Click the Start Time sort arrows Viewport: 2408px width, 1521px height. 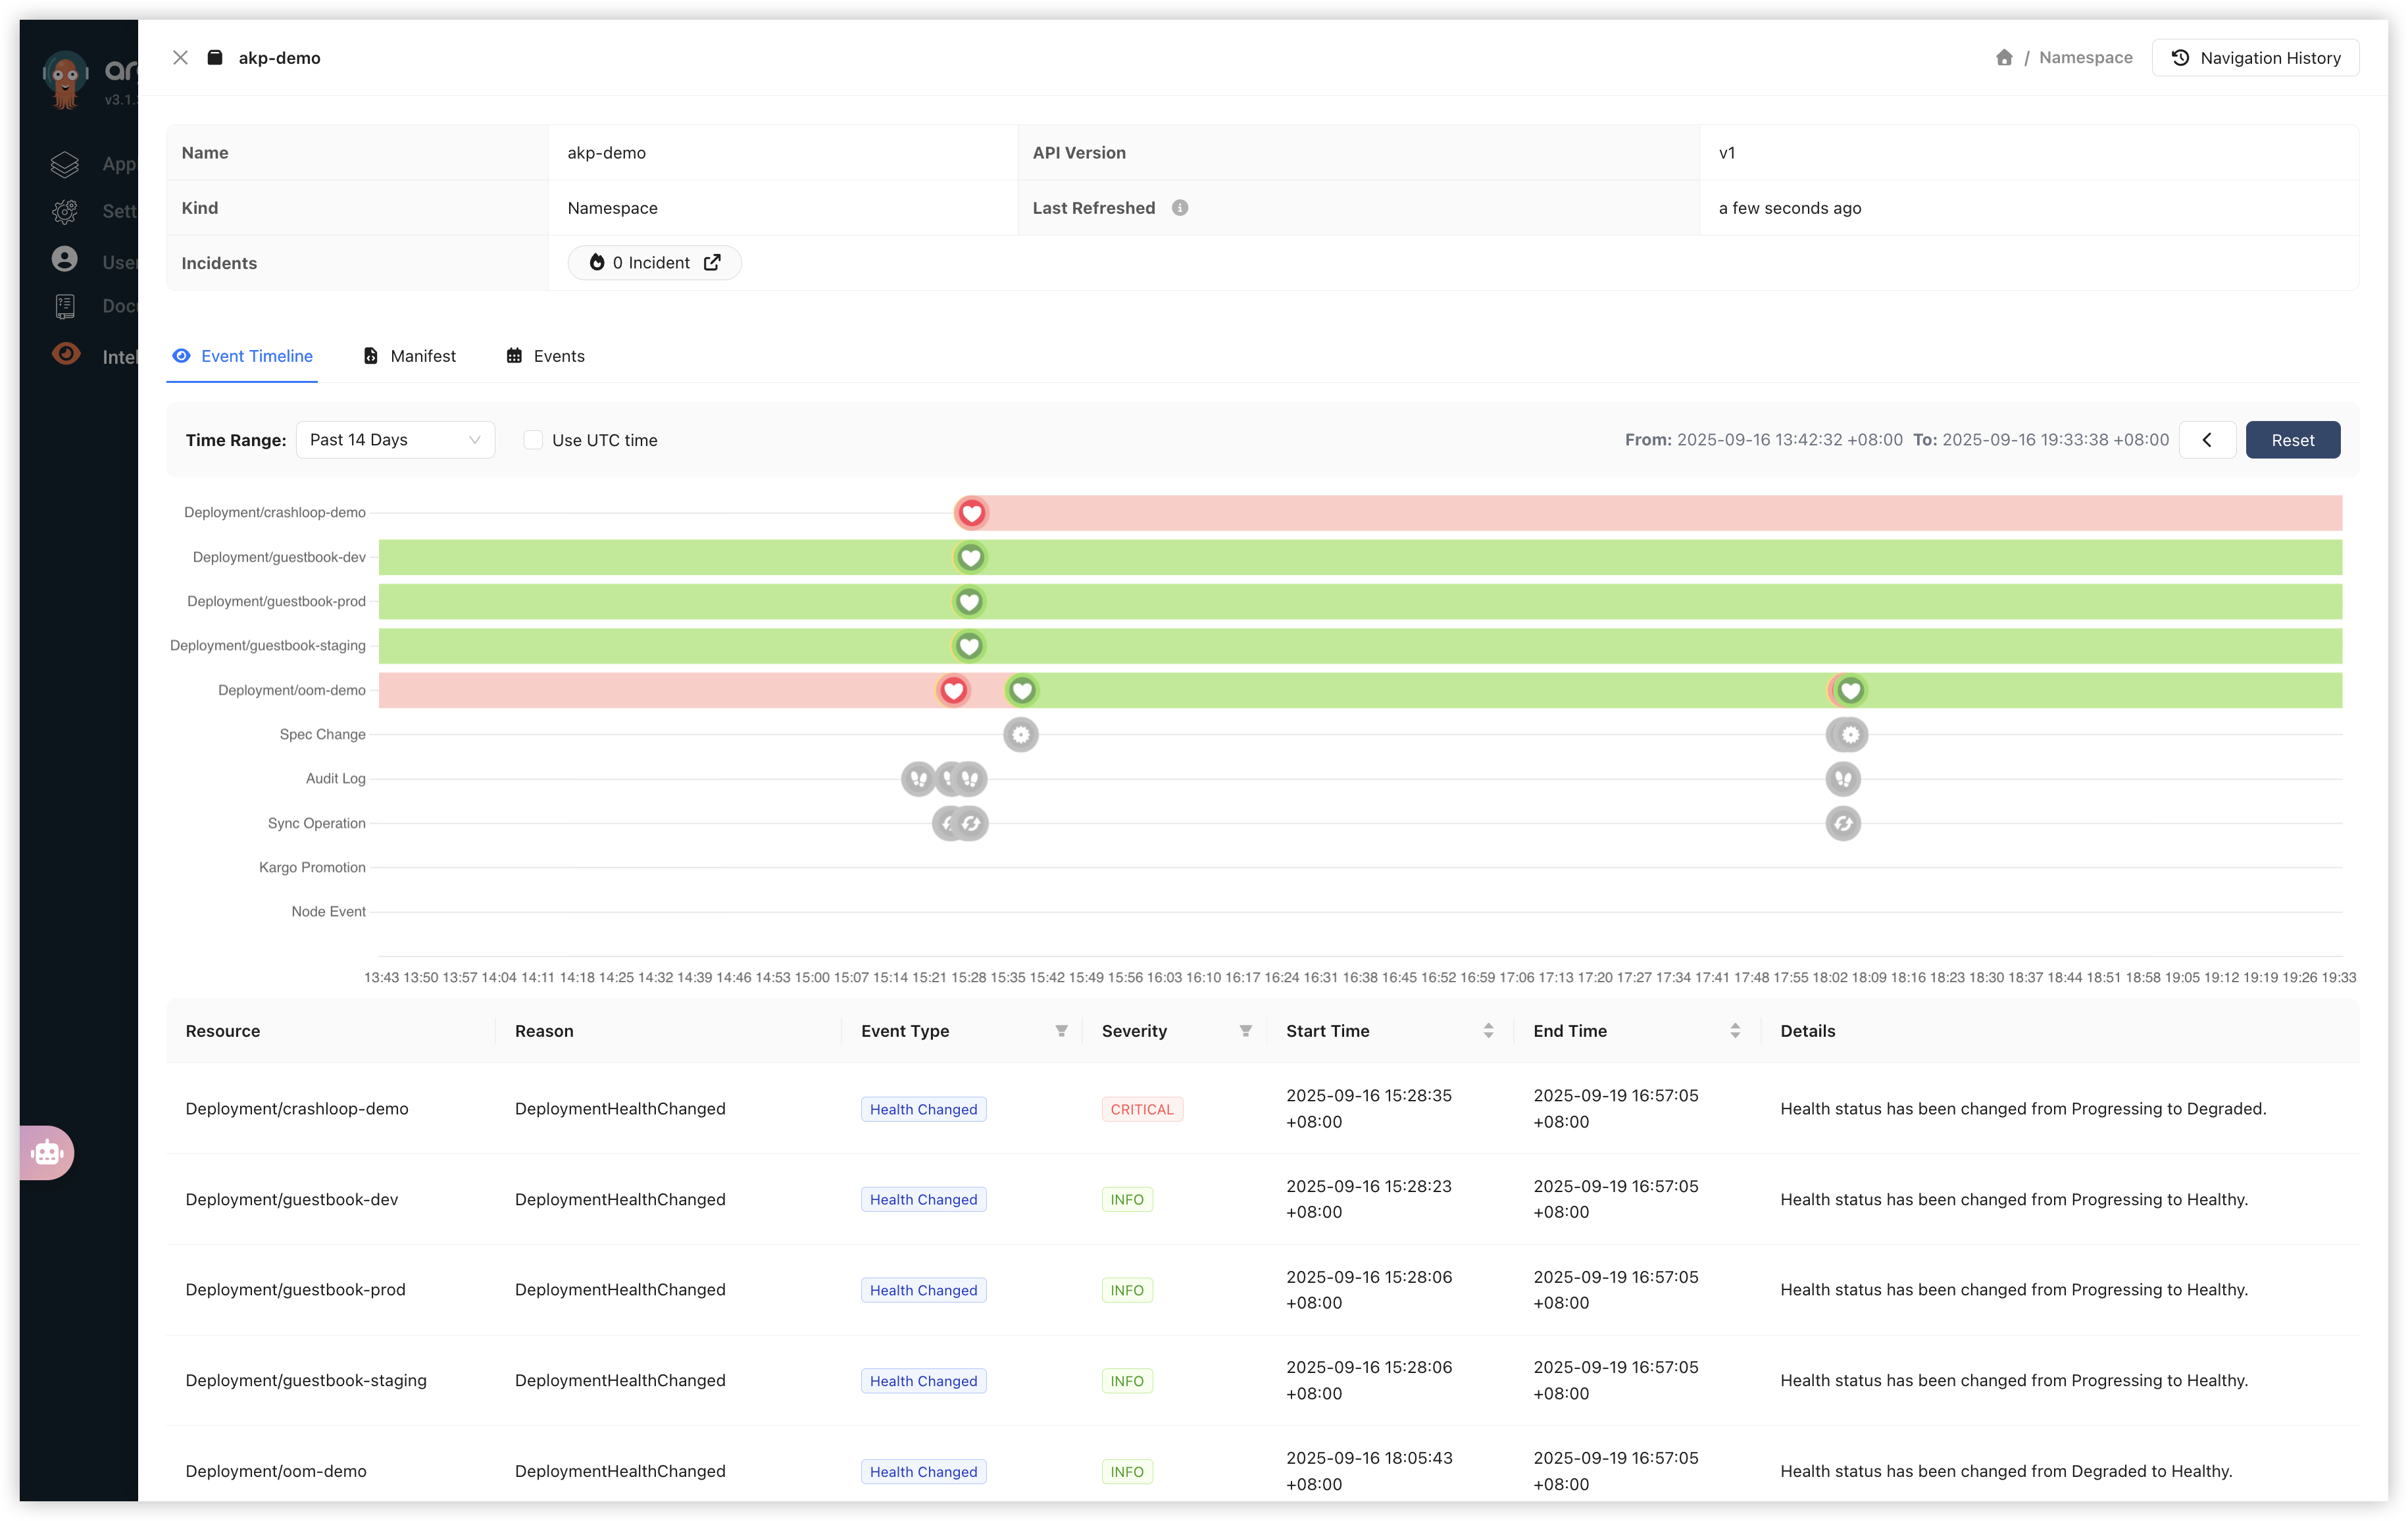tap(1488, 1031)
